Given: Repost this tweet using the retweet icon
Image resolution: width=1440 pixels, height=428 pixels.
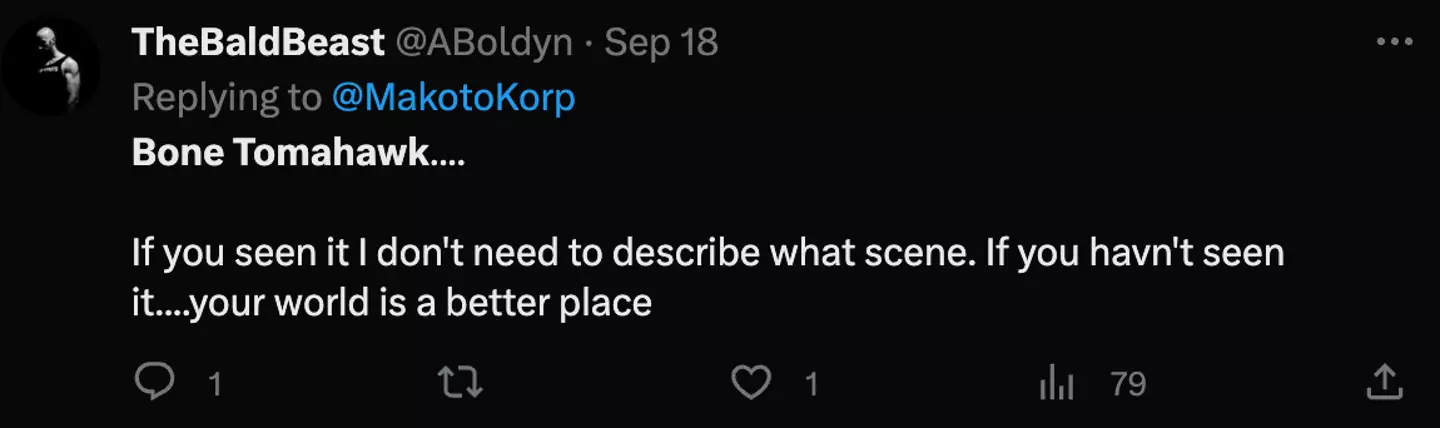Looking at the screenshot, I should click(x=461, y=383).
